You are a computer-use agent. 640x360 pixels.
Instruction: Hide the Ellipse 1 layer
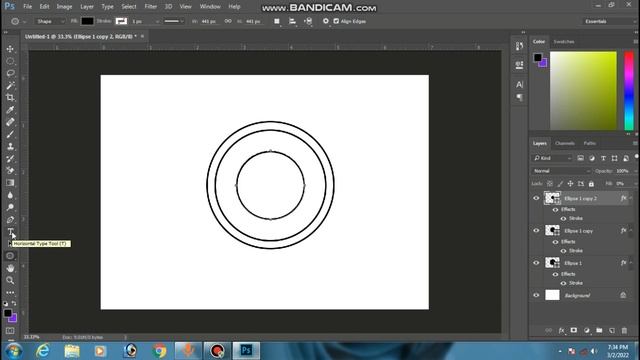click(x=536, y=263)
